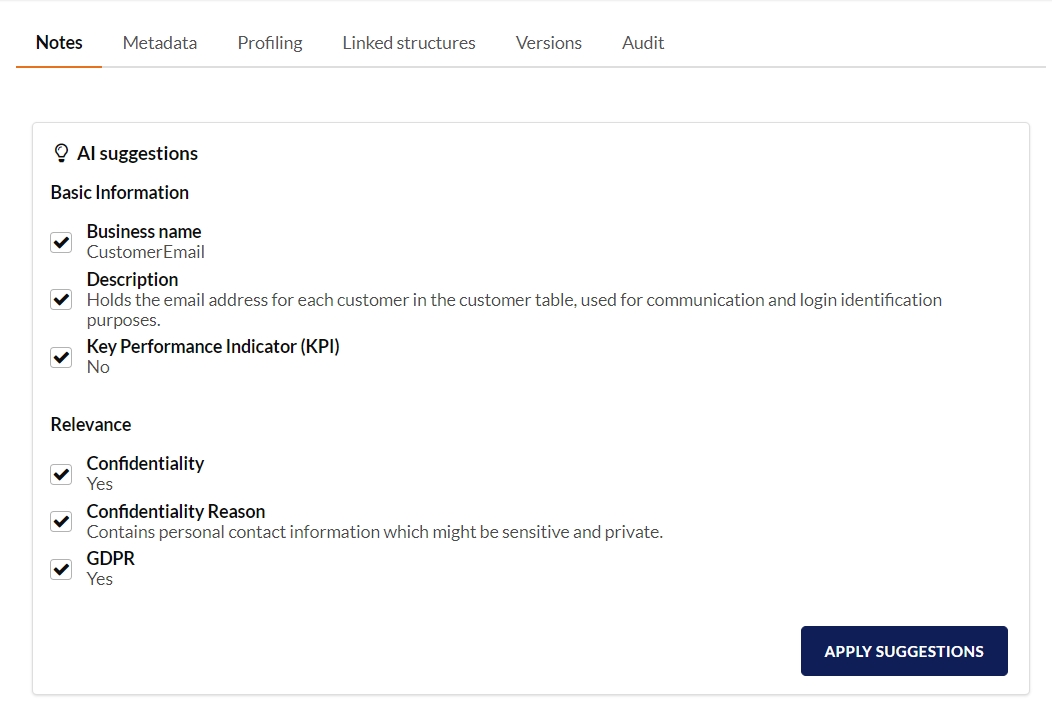Go to the Profiling tab
The width and height of the screenshot is (1052, 705).
click(270, 43)
